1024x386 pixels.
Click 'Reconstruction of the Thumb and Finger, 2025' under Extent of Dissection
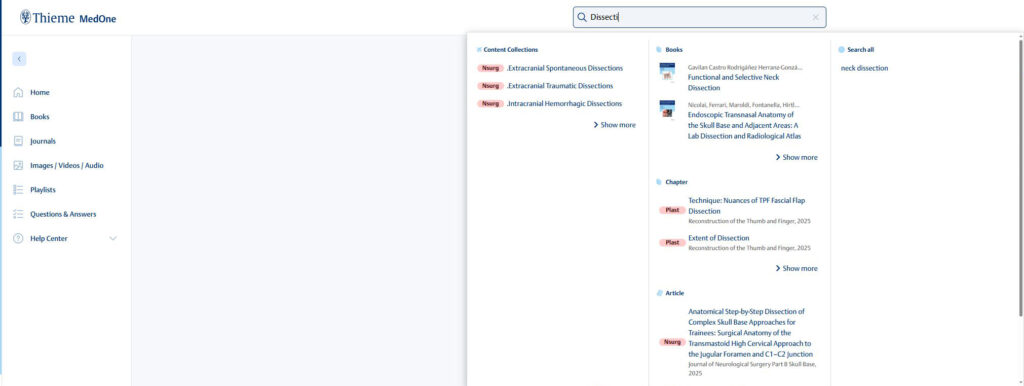pos(749,248)
